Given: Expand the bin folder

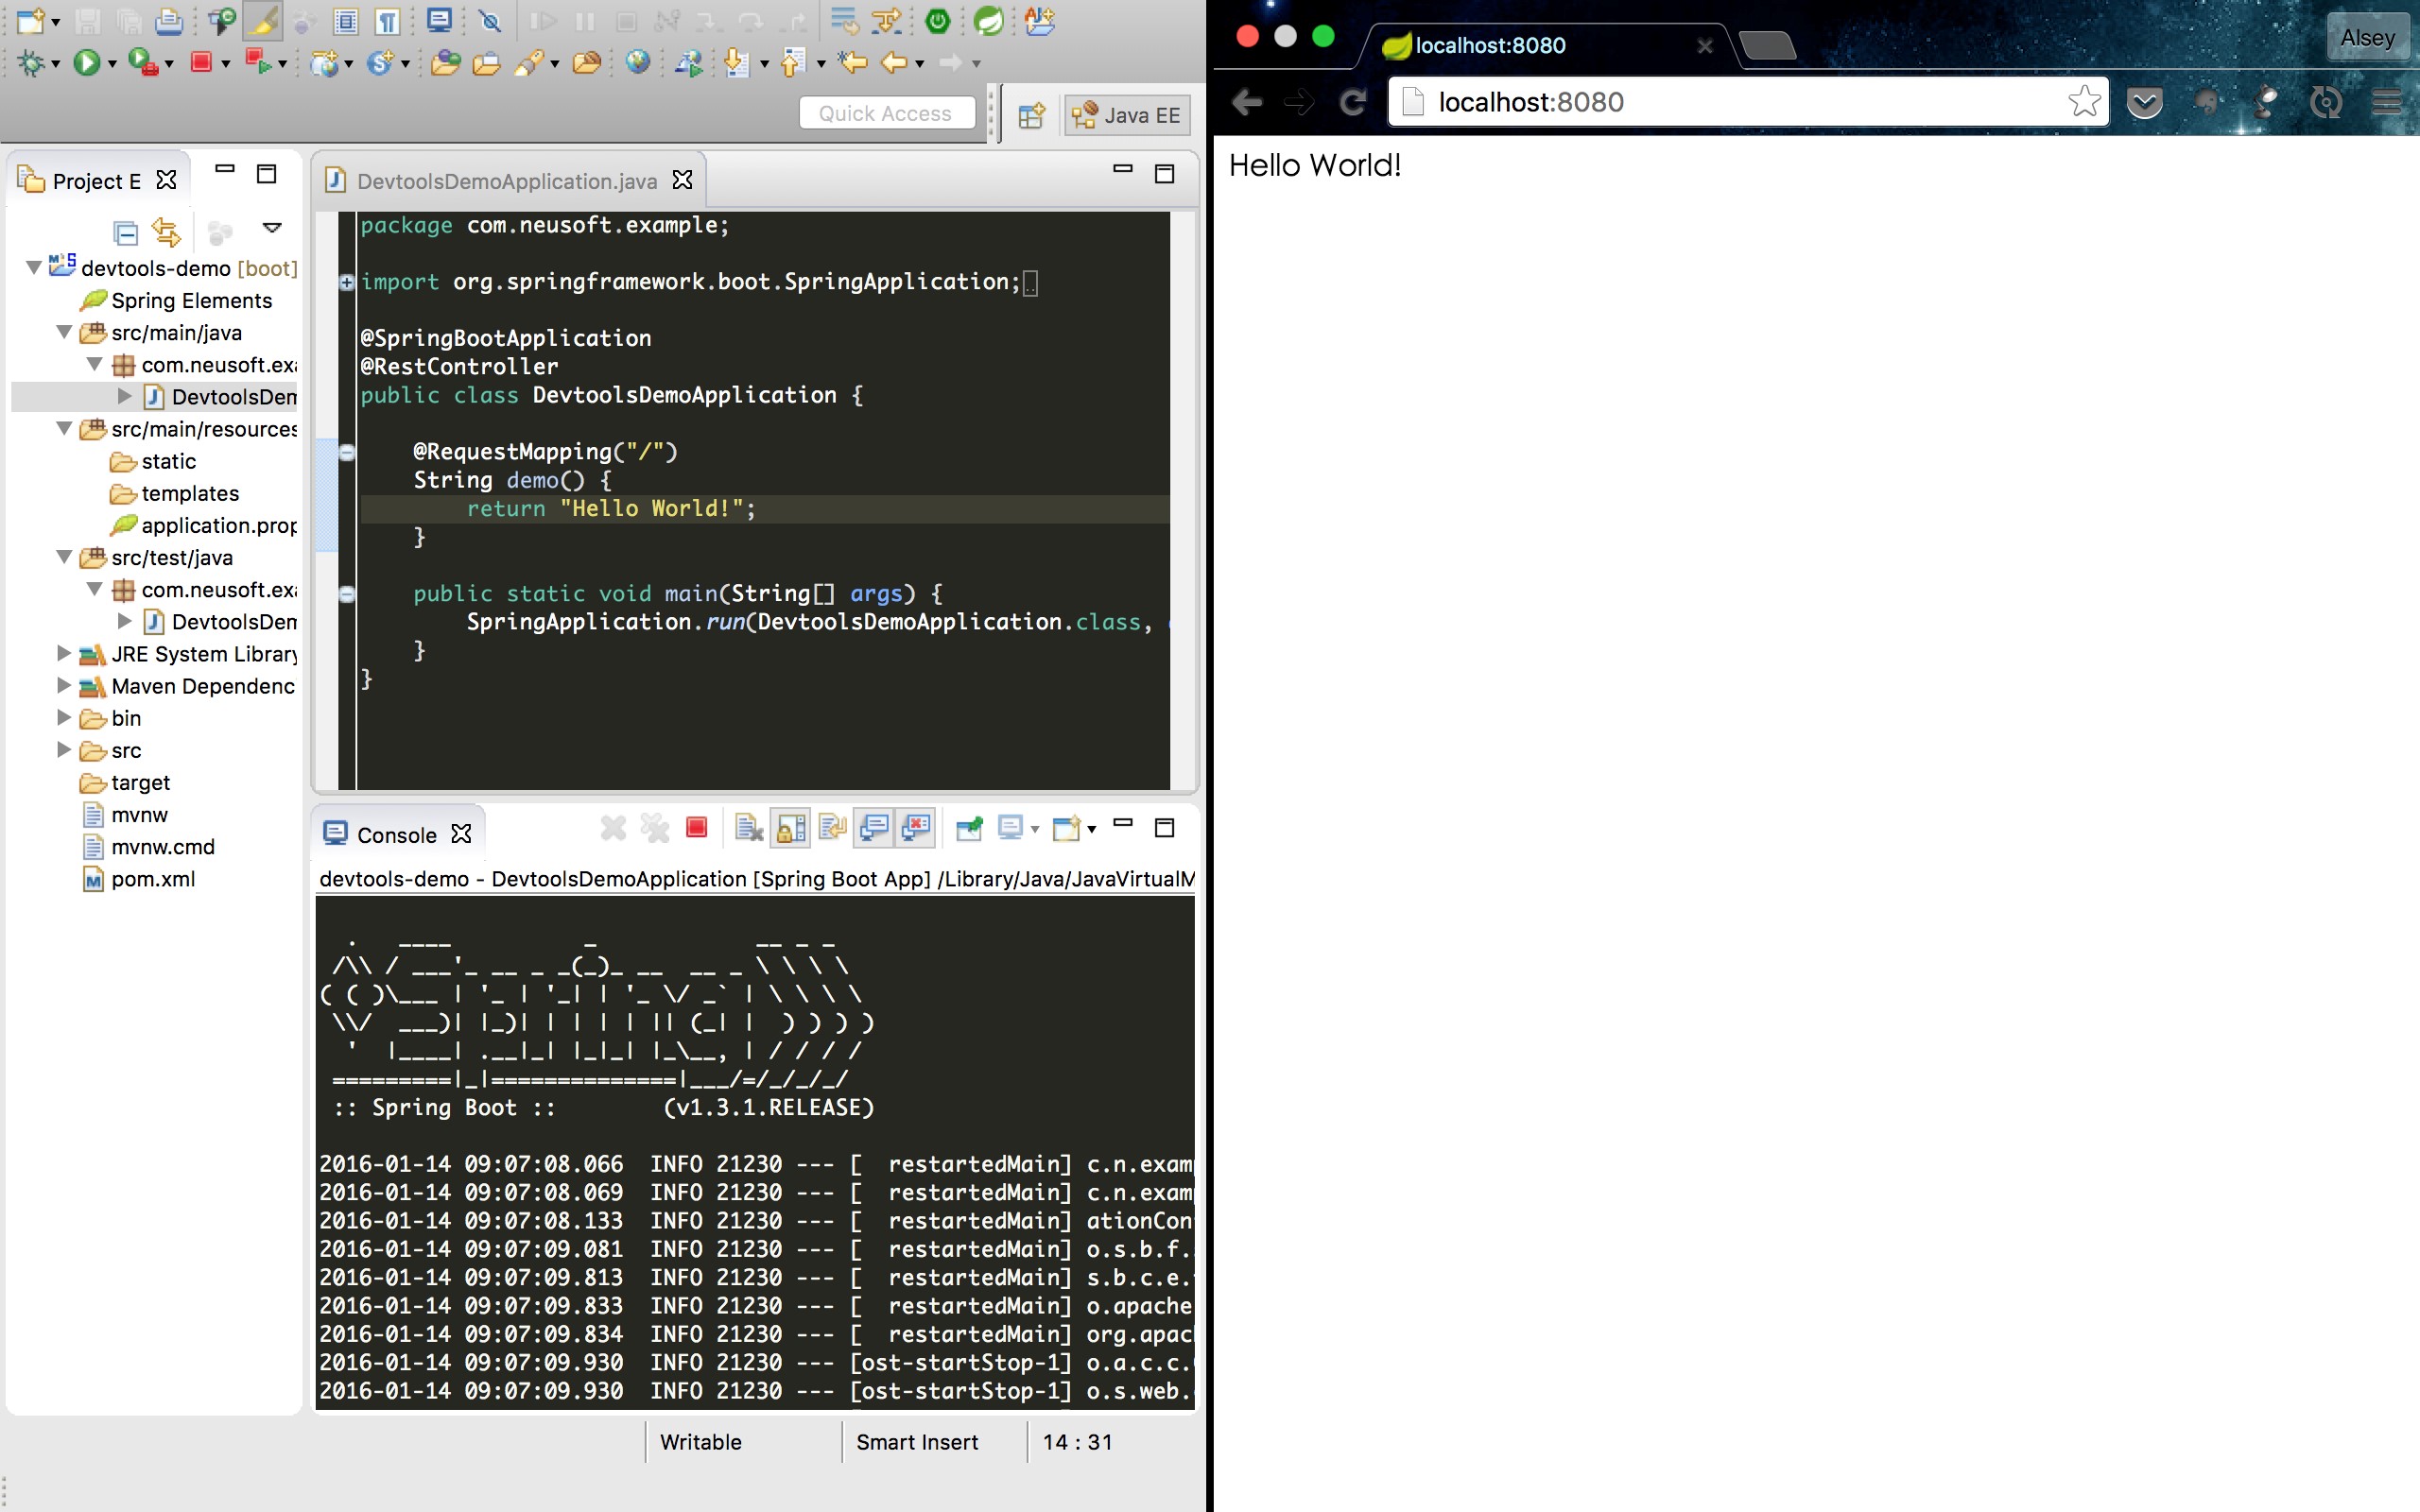Looking at the screenshot, I should pos(63,717).
